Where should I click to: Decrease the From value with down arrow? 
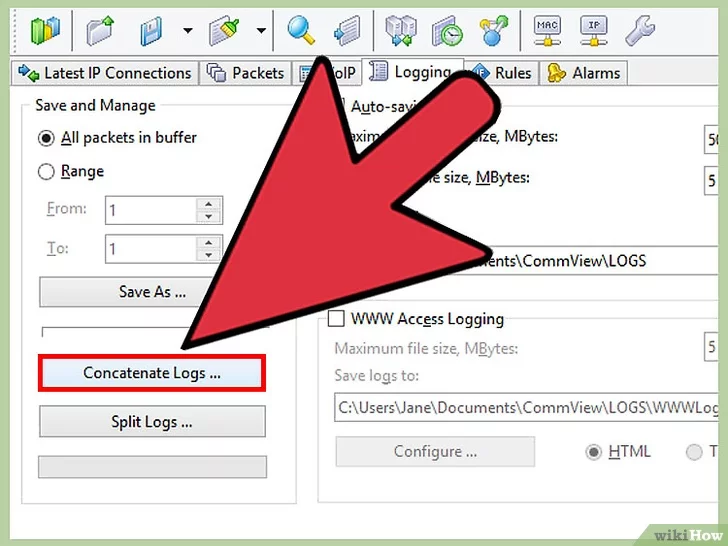click(x=208, y=217)
